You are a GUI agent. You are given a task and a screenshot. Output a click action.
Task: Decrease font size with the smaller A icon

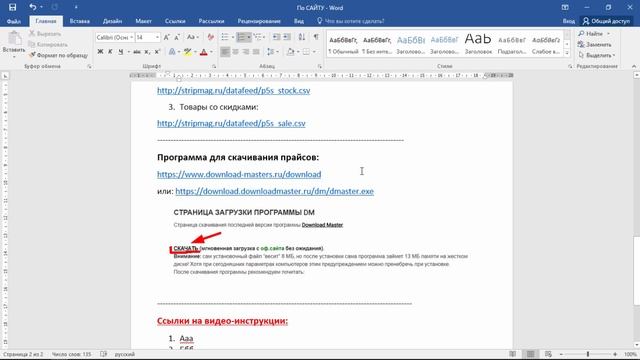177,37
